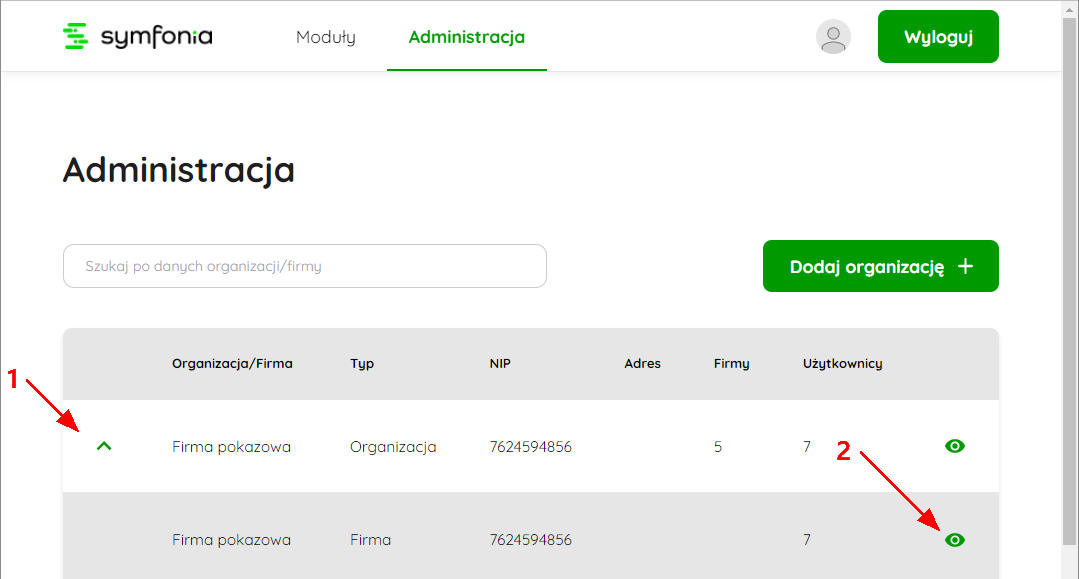Focus the organization search field
Viewport: 1079px width, 579px height.
tap(305, 266)
